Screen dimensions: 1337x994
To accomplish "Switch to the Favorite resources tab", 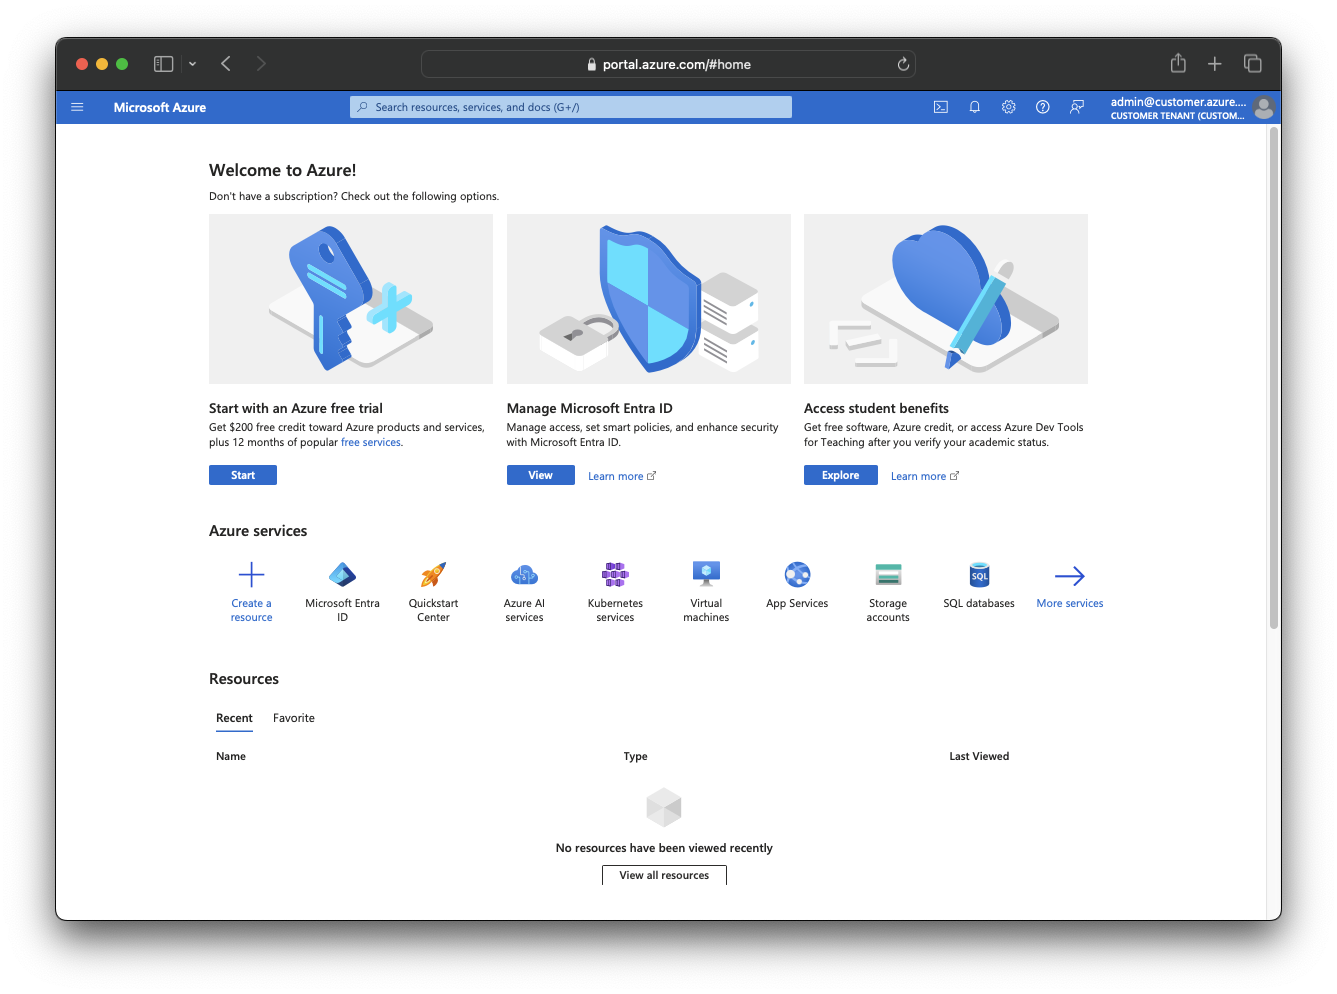I will pos(294,718).
